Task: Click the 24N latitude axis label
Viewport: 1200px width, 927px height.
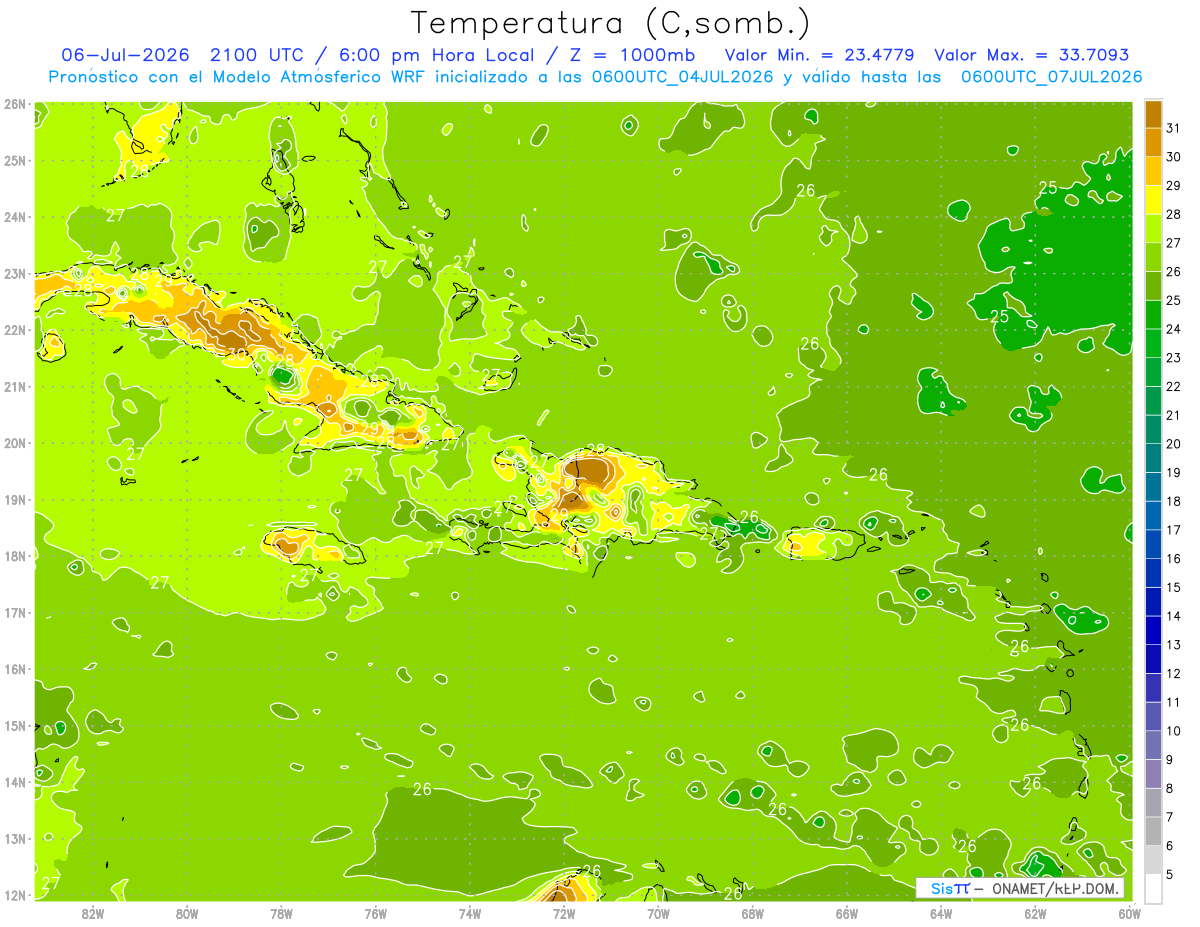Action: pos(14,217)
